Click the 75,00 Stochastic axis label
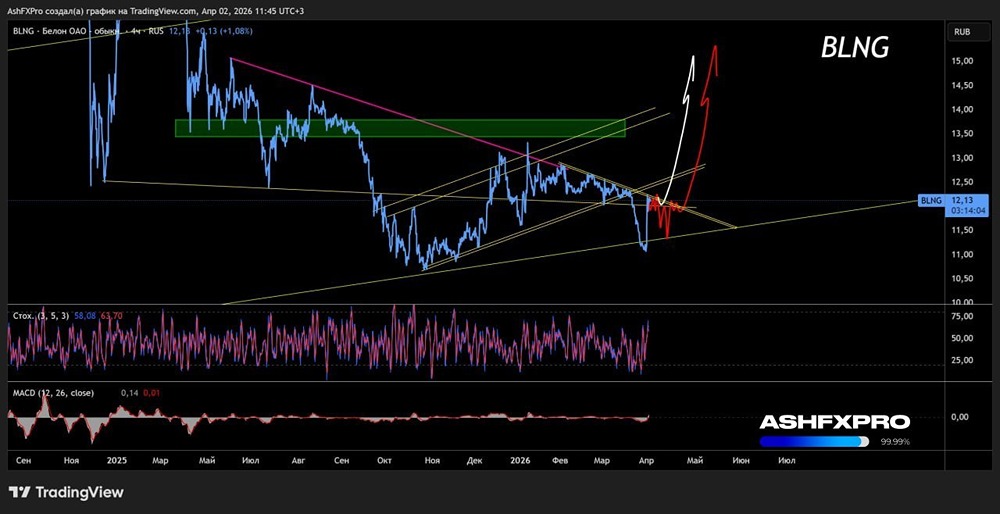 click(962, 316)
